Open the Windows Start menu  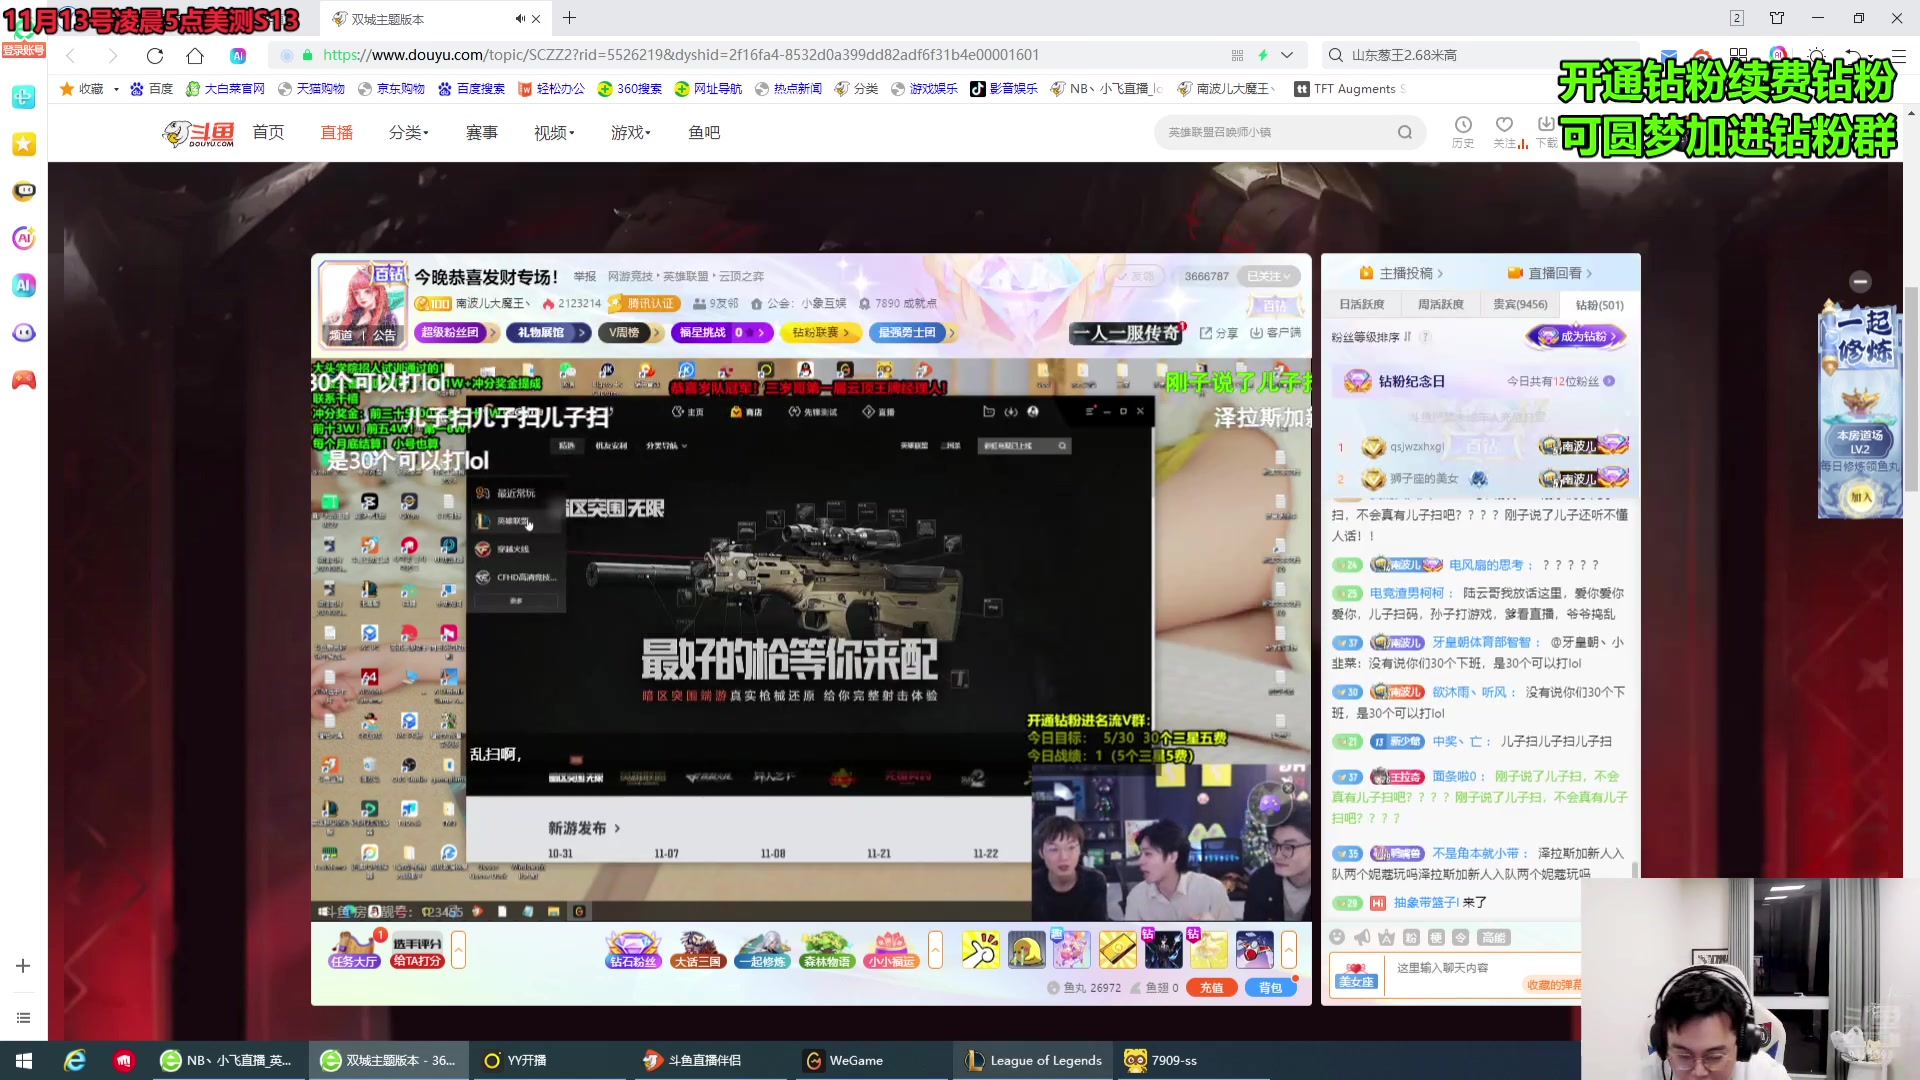[x=24, y=1060]
